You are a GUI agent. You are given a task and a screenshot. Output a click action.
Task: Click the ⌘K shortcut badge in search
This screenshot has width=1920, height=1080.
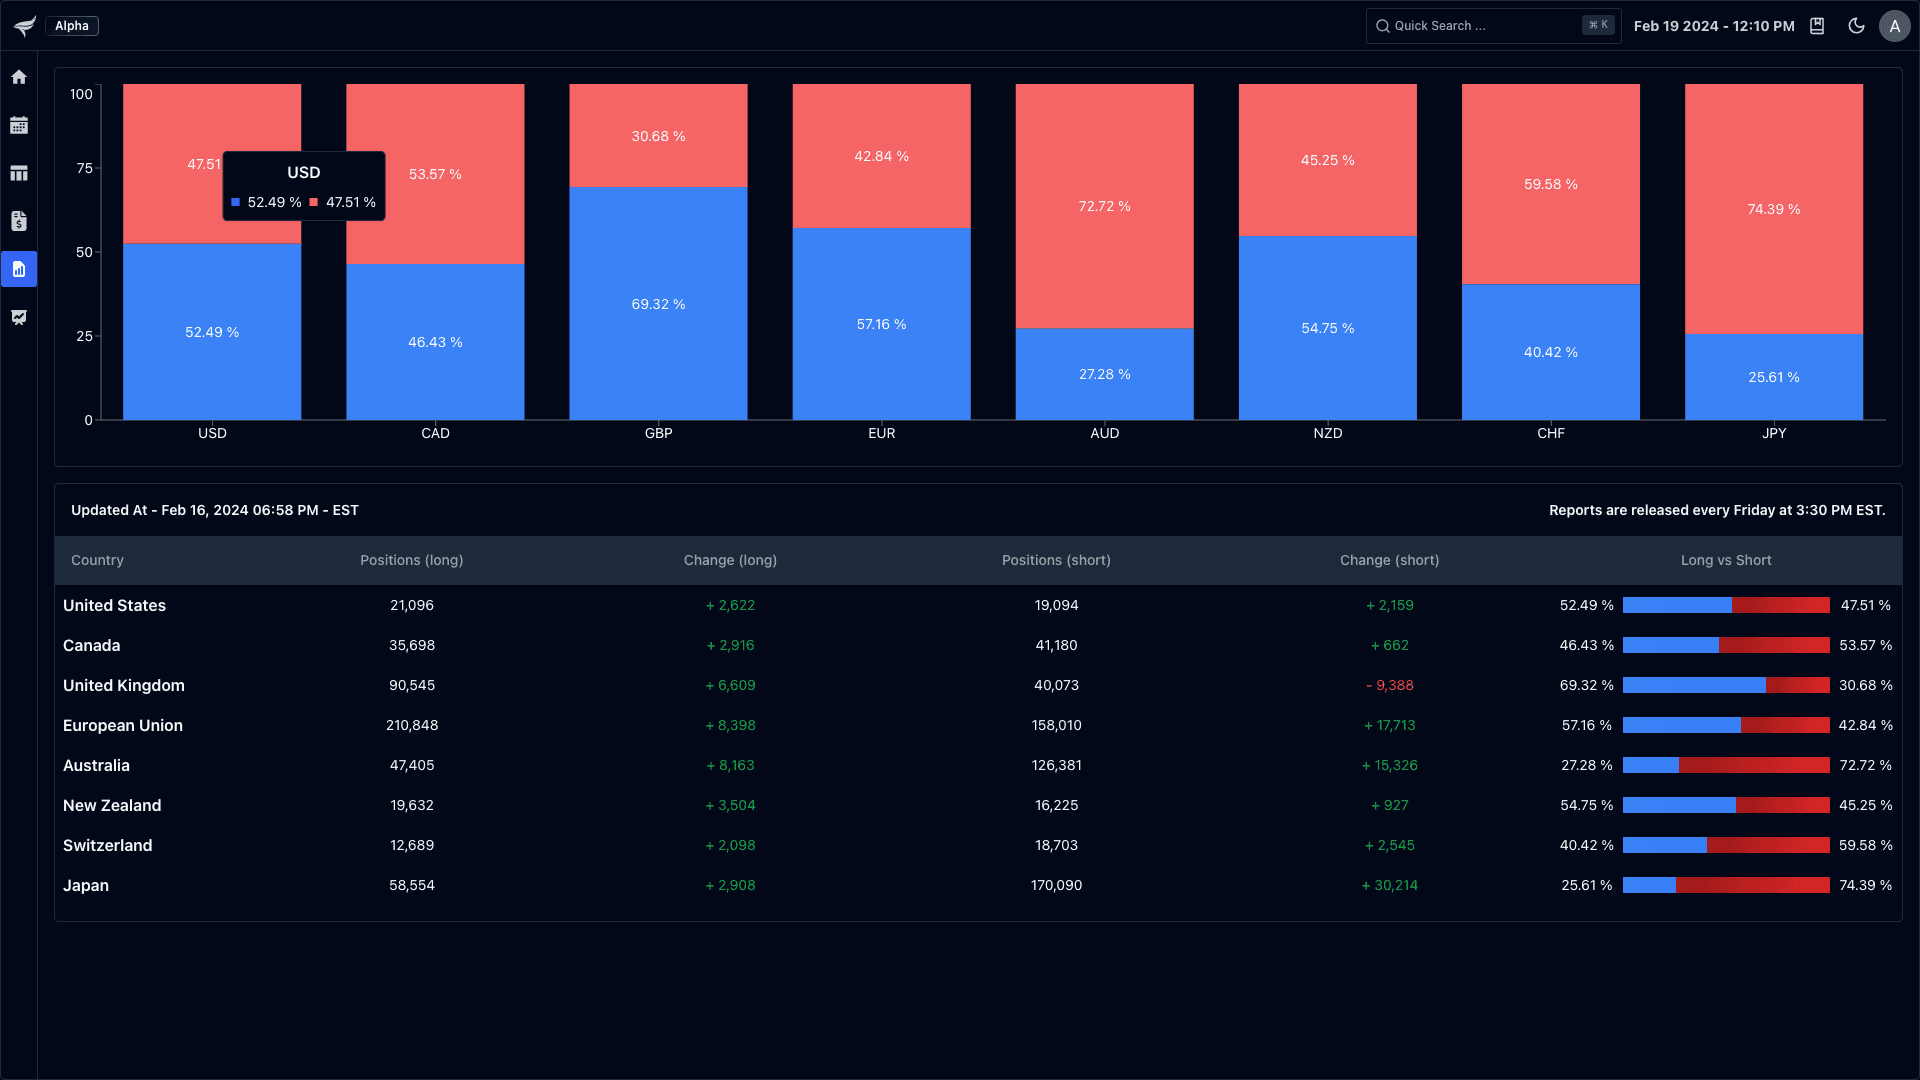(1598, 25)
